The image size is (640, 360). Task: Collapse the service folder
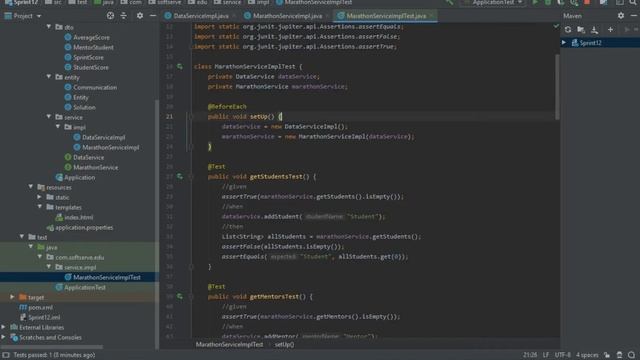click(49, 117)
